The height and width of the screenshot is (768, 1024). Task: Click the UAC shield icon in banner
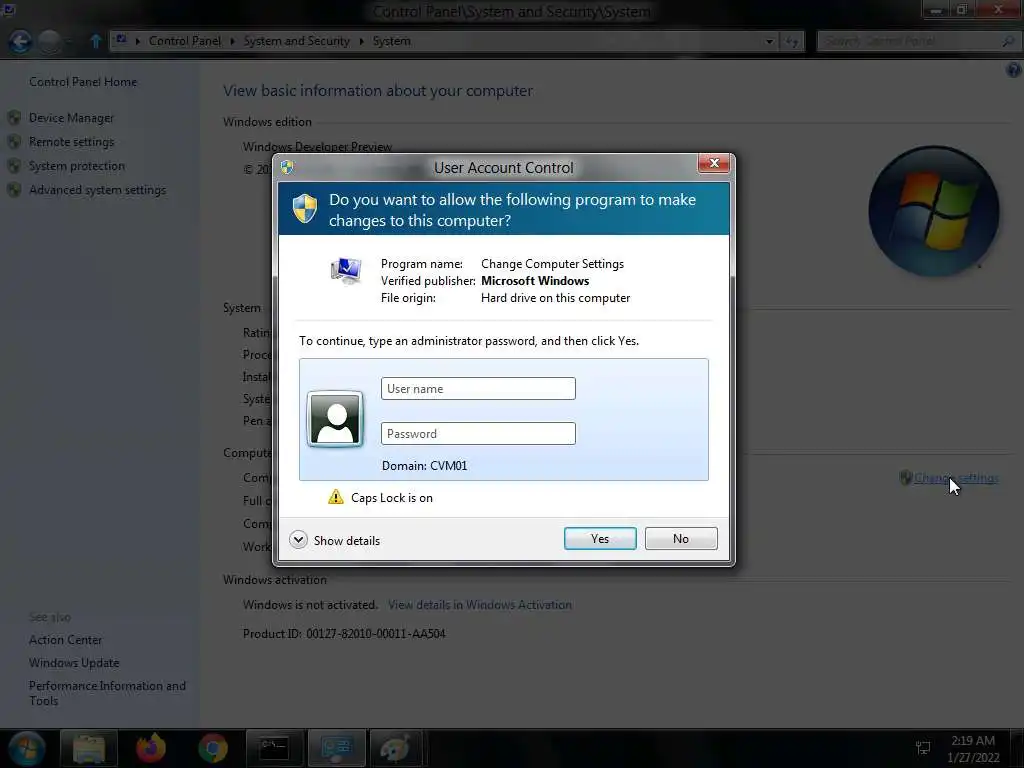pos(304,208)
